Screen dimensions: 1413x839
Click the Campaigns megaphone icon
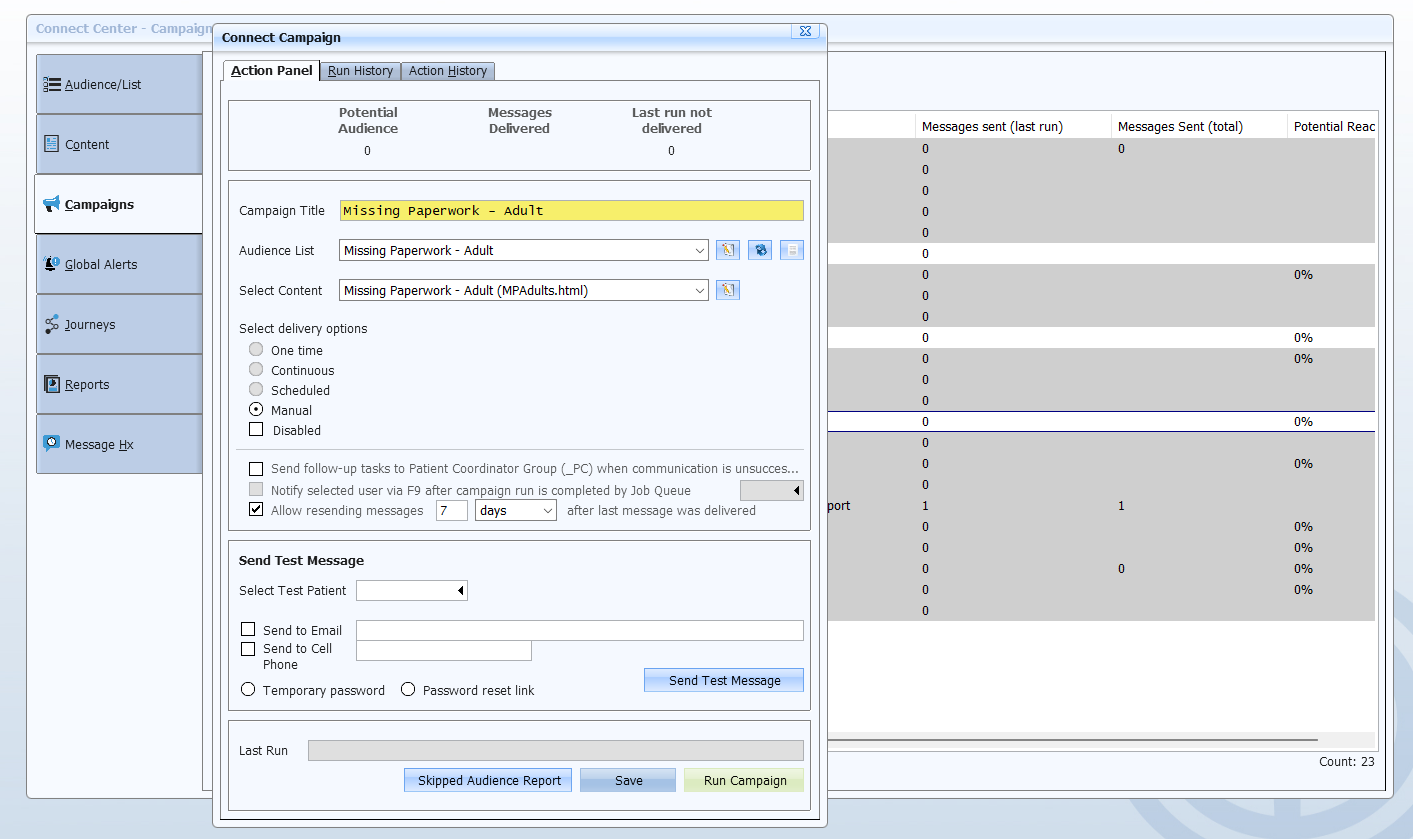52,204
